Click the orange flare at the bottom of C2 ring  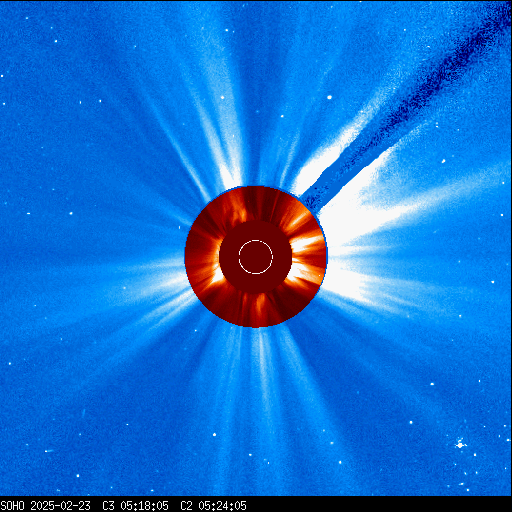point(259,307)
